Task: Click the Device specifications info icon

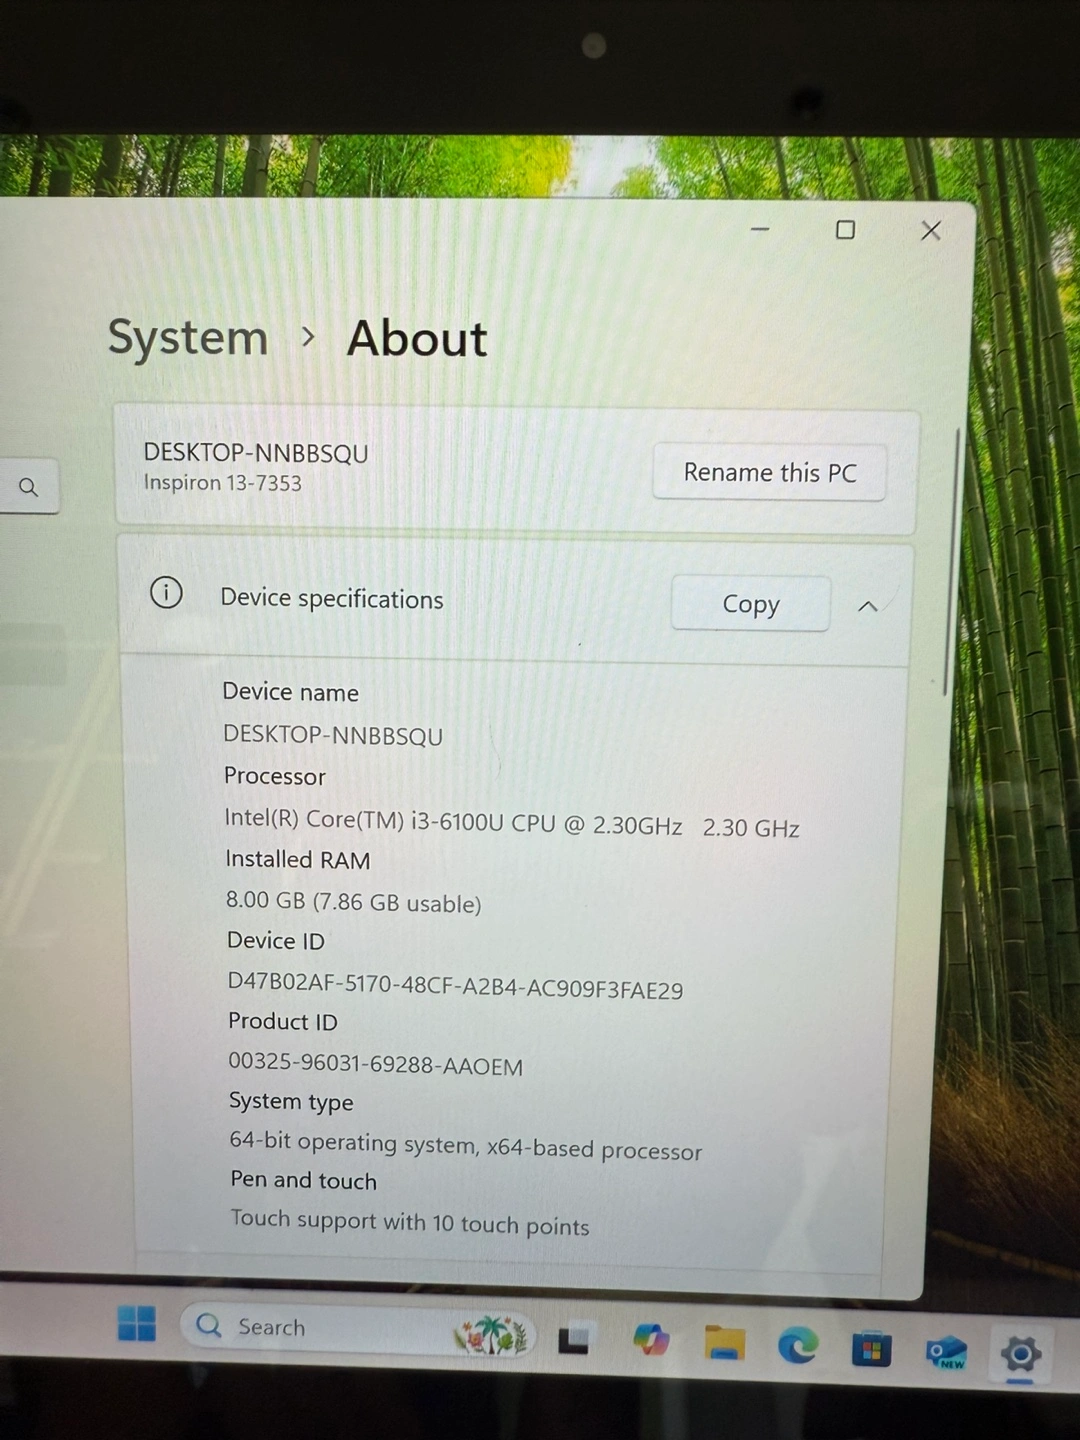Action: click(166, 593)
